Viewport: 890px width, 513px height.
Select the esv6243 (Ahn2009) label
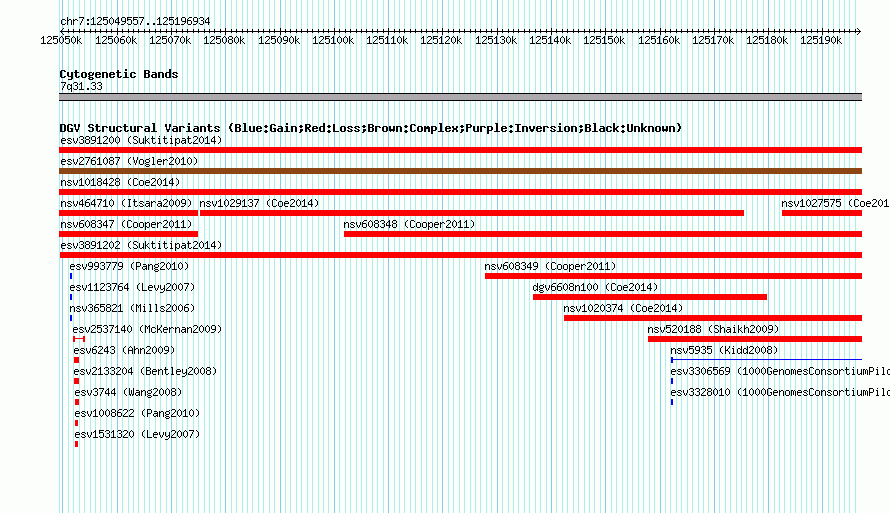[x=124, y=350]
